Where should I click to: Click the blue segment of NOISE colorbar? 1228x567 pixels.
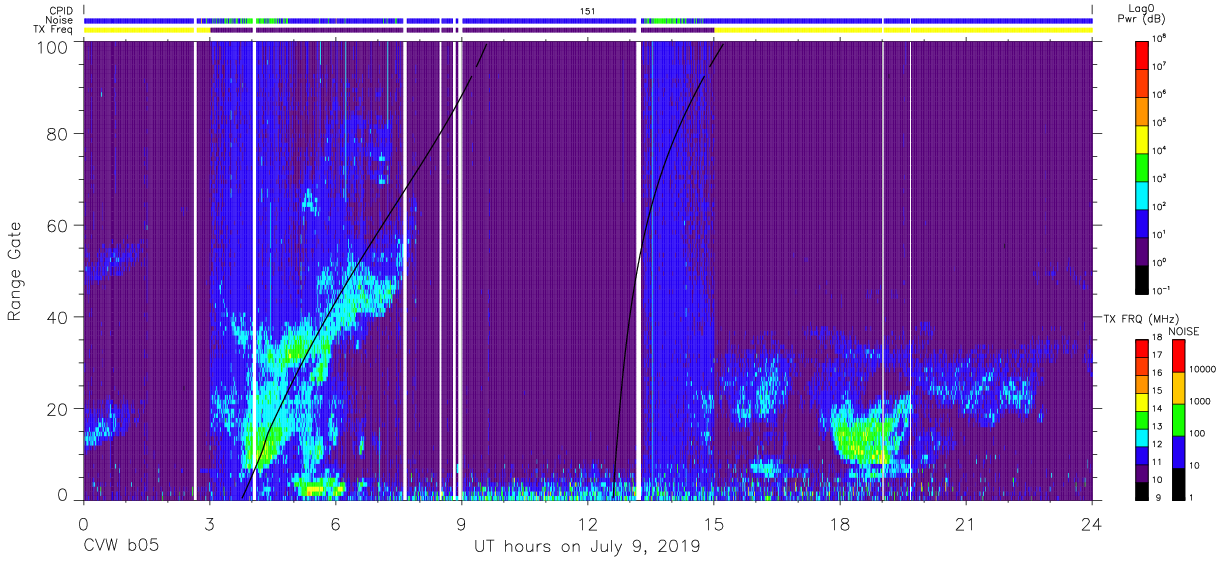tap(1178, 452)
